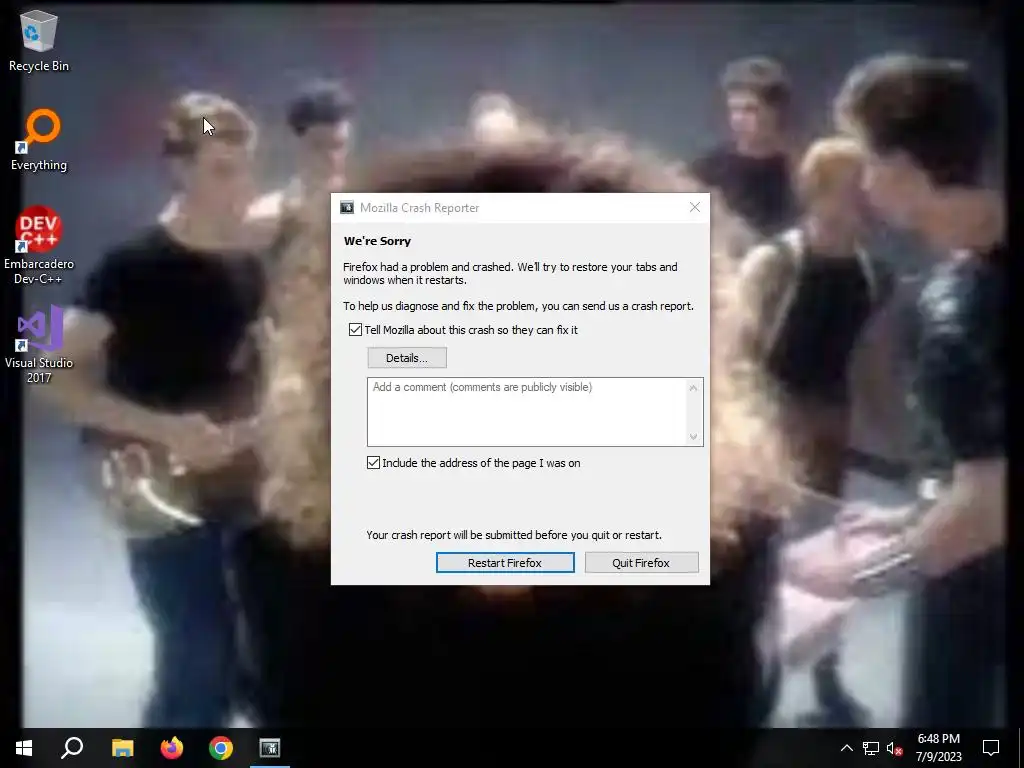Click the crash report submission notice text
This screenshot has width=1024, height=768.
pos(514,535)
